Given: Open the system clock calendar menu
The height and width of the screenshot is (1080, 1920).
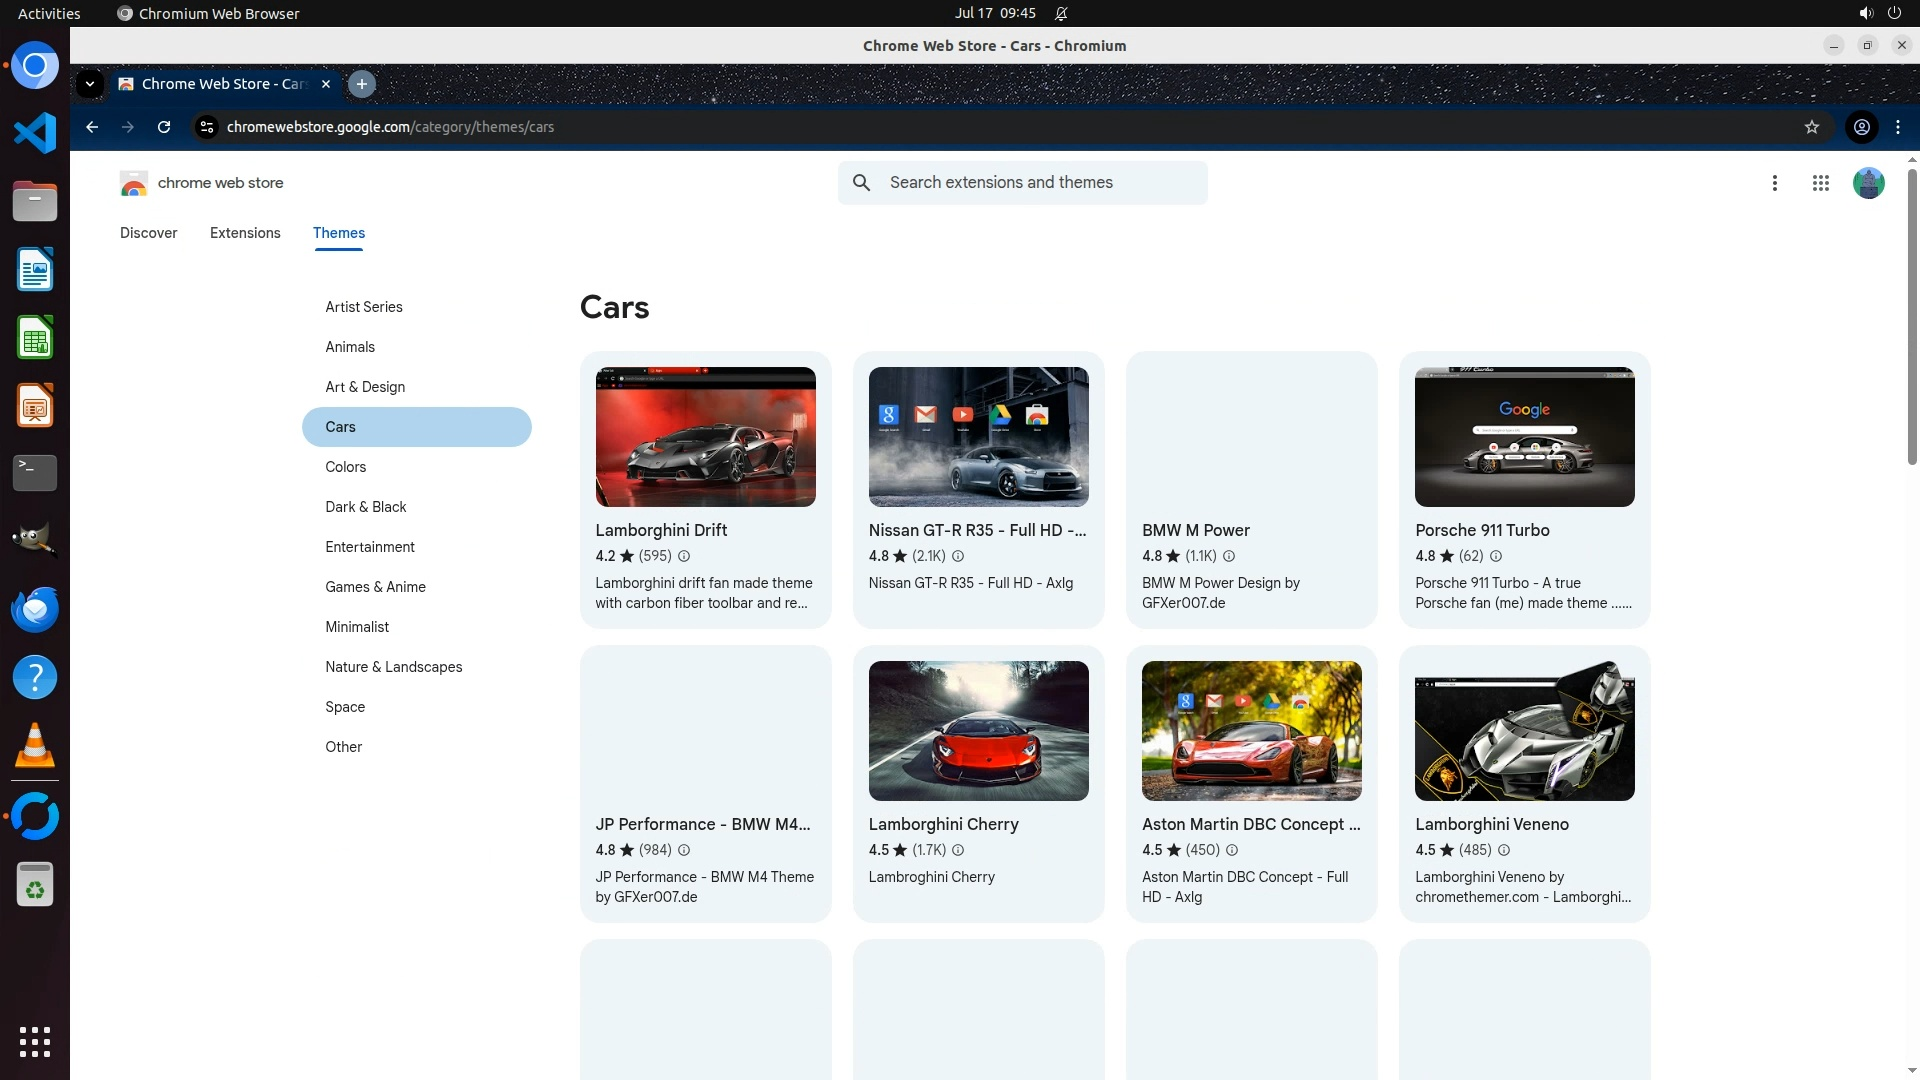Looking at the screenshot, I should tap(994, 13).
